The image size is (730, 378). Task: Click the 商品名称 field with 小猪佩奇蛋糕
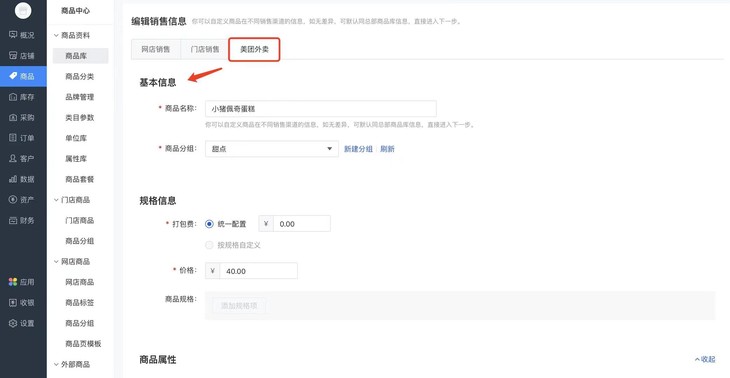coord(321,108)
